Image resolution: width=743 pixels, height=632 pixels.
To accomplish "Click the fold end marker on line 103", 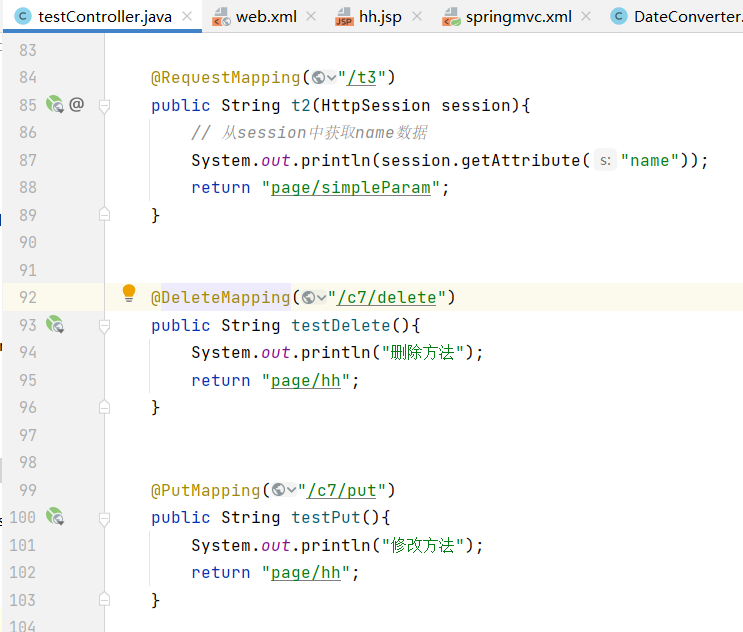I will (105, 599).
